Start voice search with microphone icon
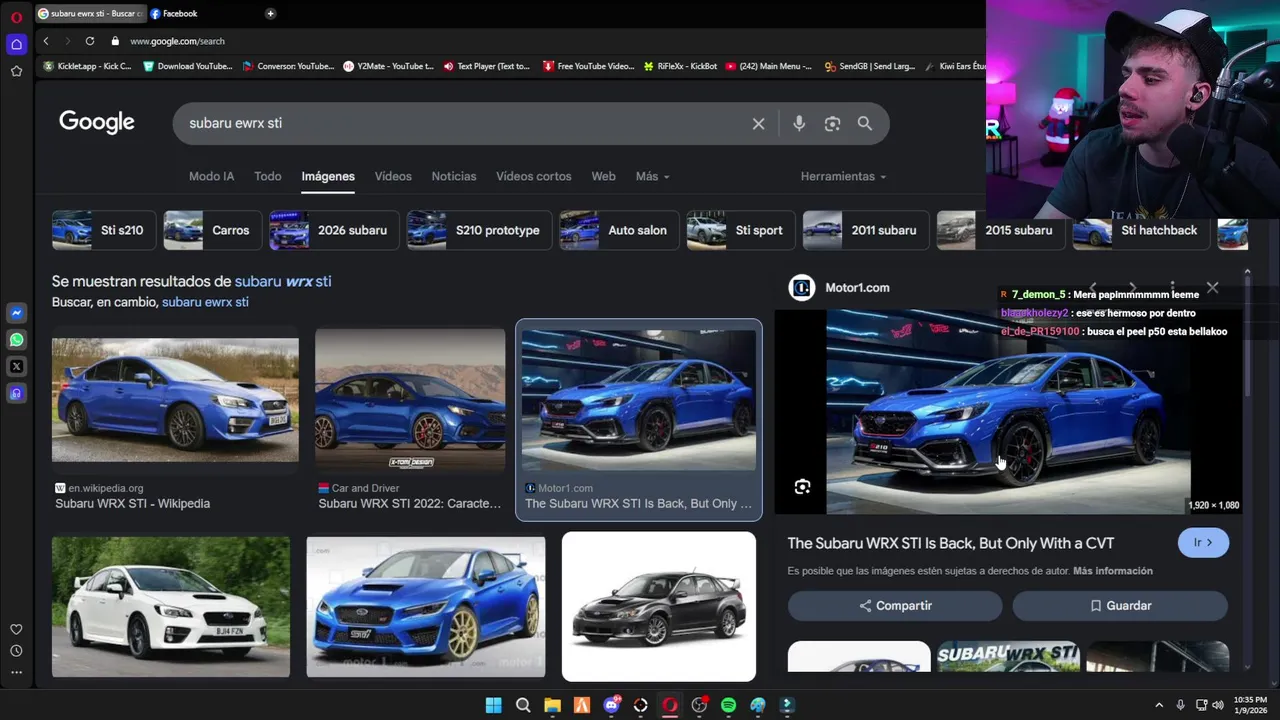 799,124
